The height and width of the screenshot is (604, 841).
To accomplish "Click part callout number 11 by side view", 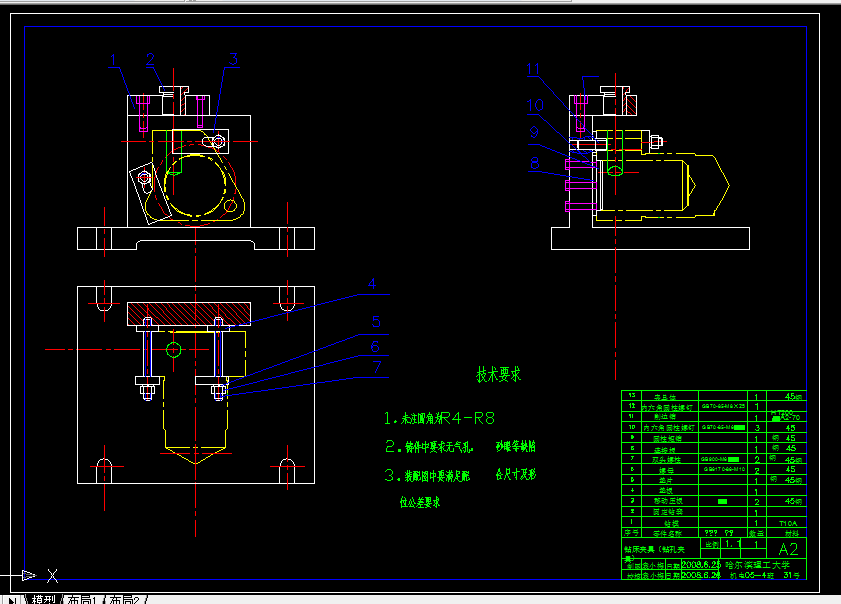I will pos(533,69).
